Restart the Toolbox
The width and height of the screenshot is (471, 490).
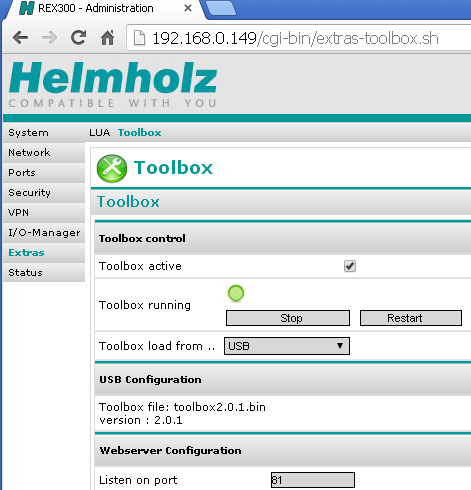coord(411,318)
